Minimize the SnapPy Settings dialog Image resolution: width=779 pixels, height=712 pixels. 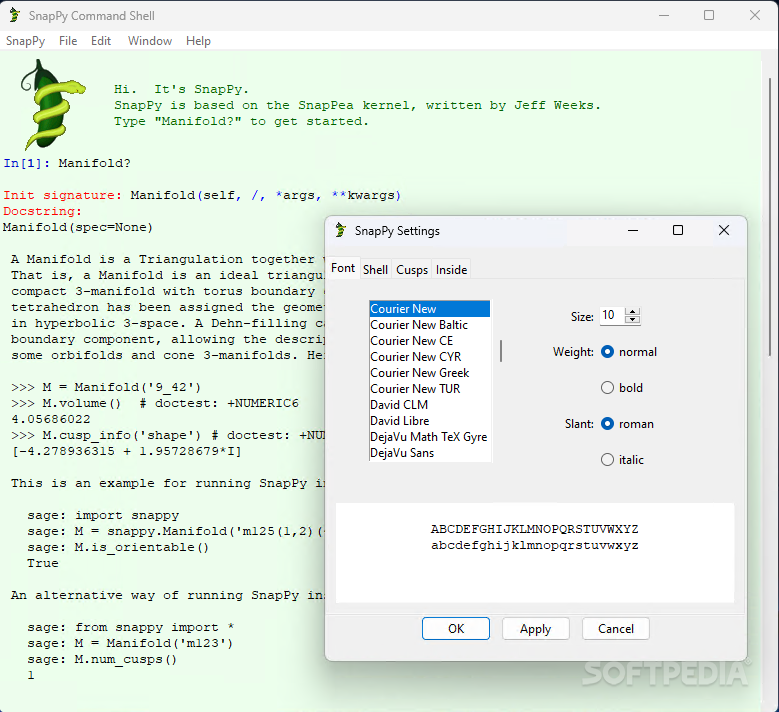click(x=632, y=230)
